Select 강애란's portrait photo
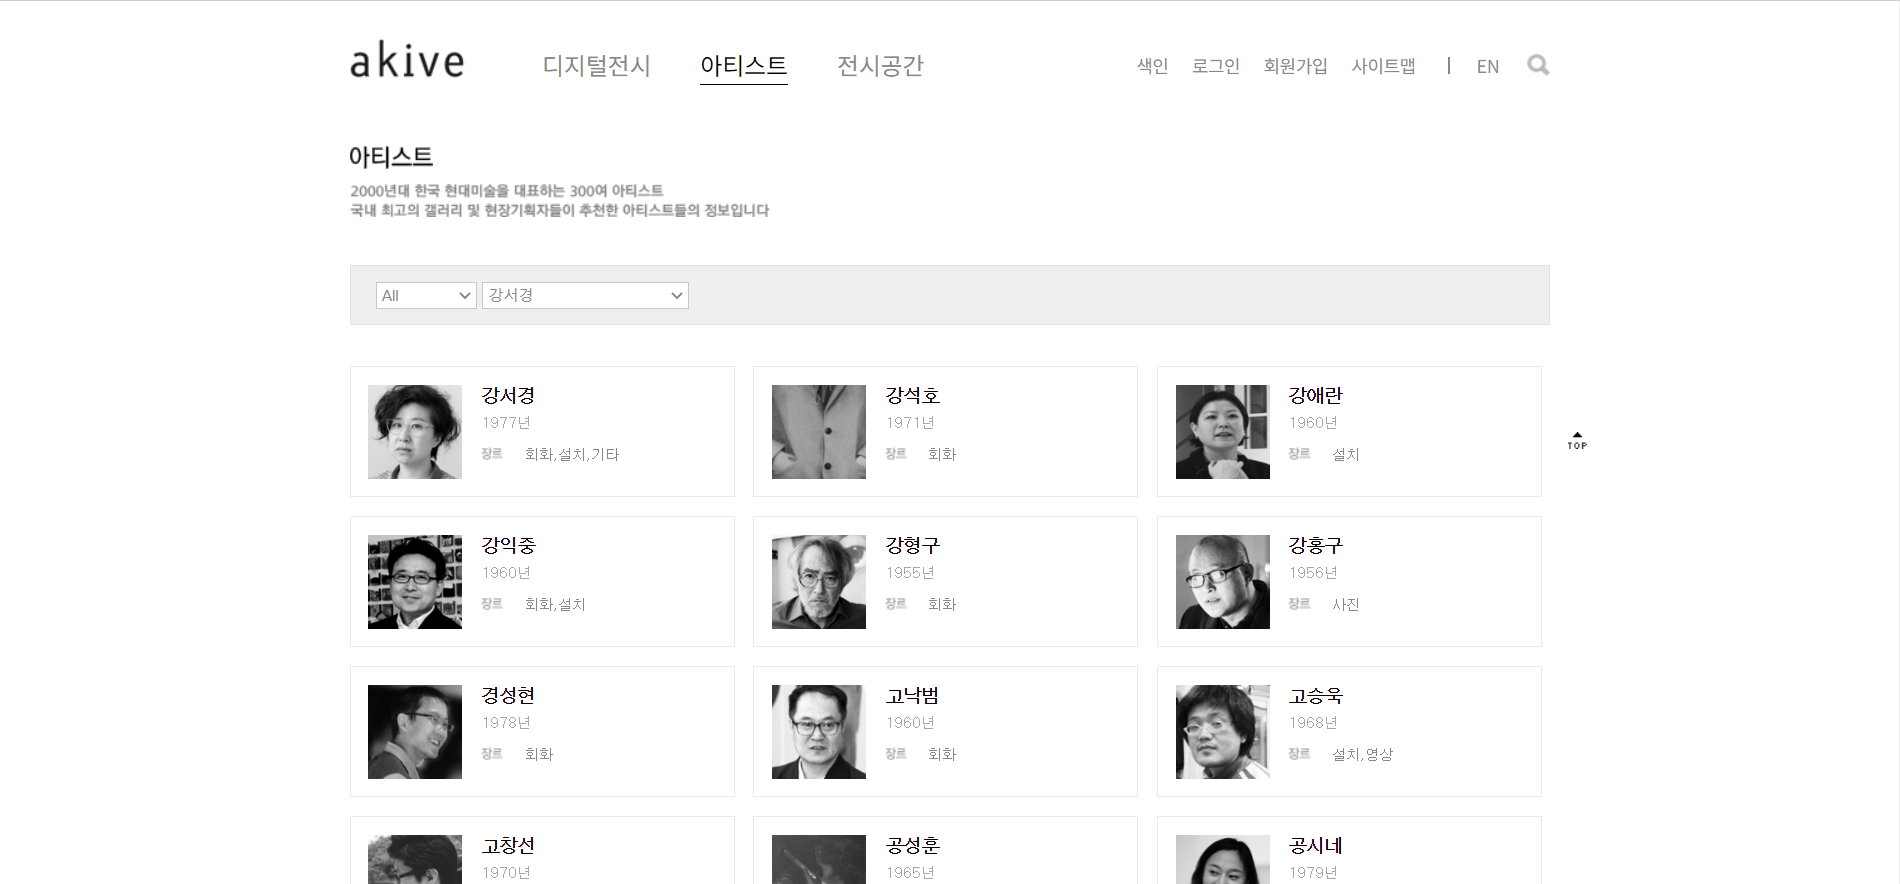1900x884 pixels. (x=1222, y=432)
